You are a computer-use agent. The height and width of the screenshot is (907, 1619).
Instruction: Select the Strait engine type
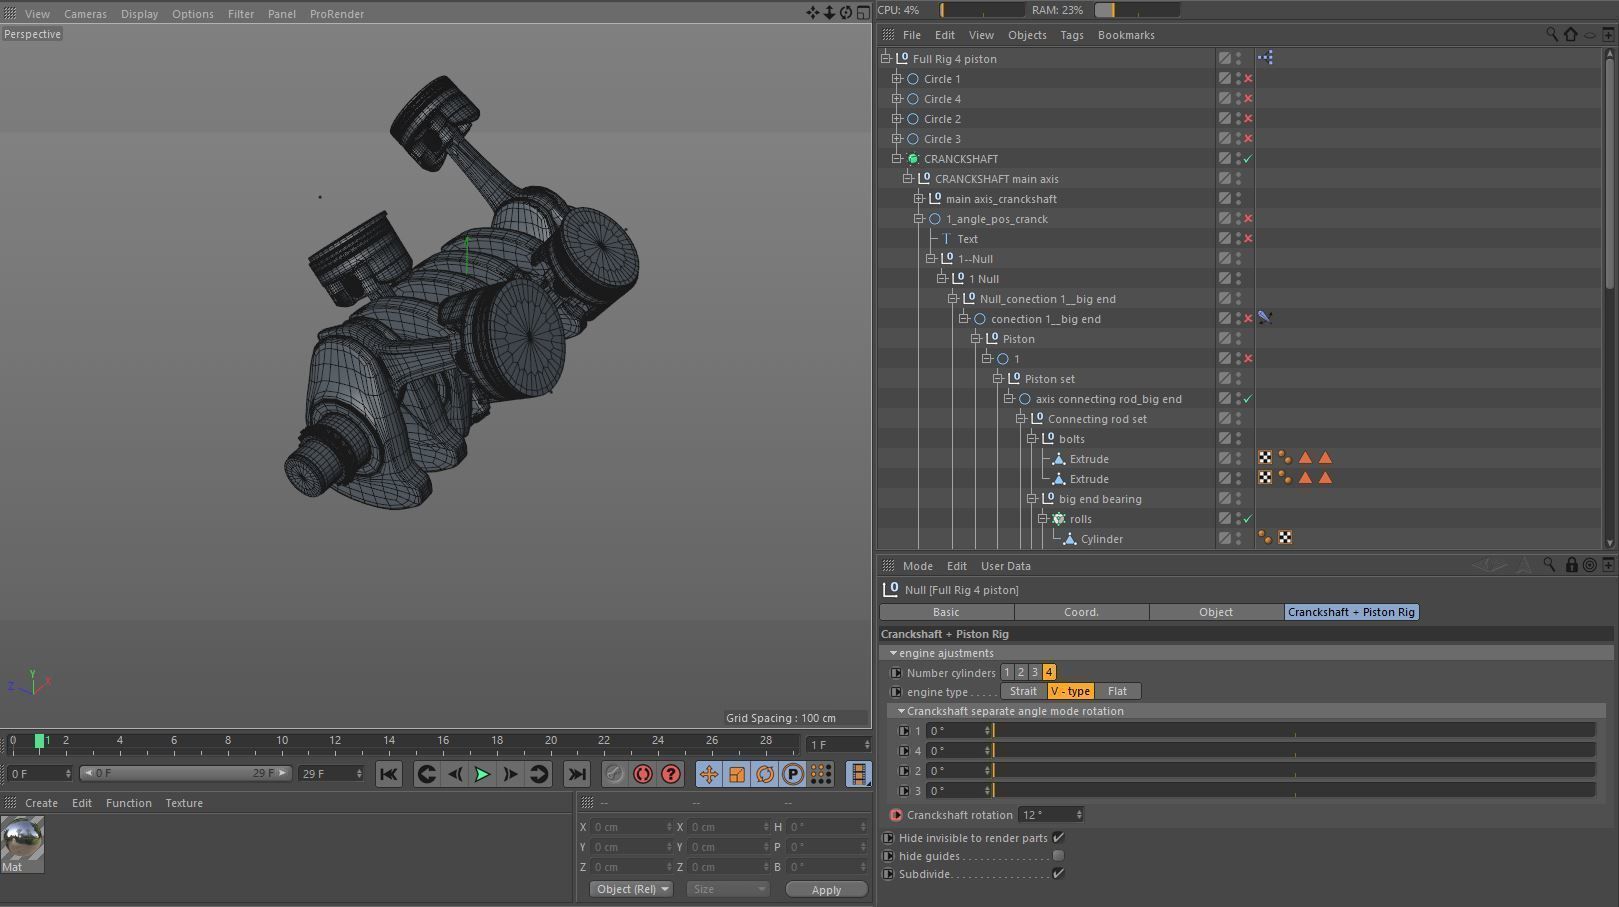coord(1023,691)
